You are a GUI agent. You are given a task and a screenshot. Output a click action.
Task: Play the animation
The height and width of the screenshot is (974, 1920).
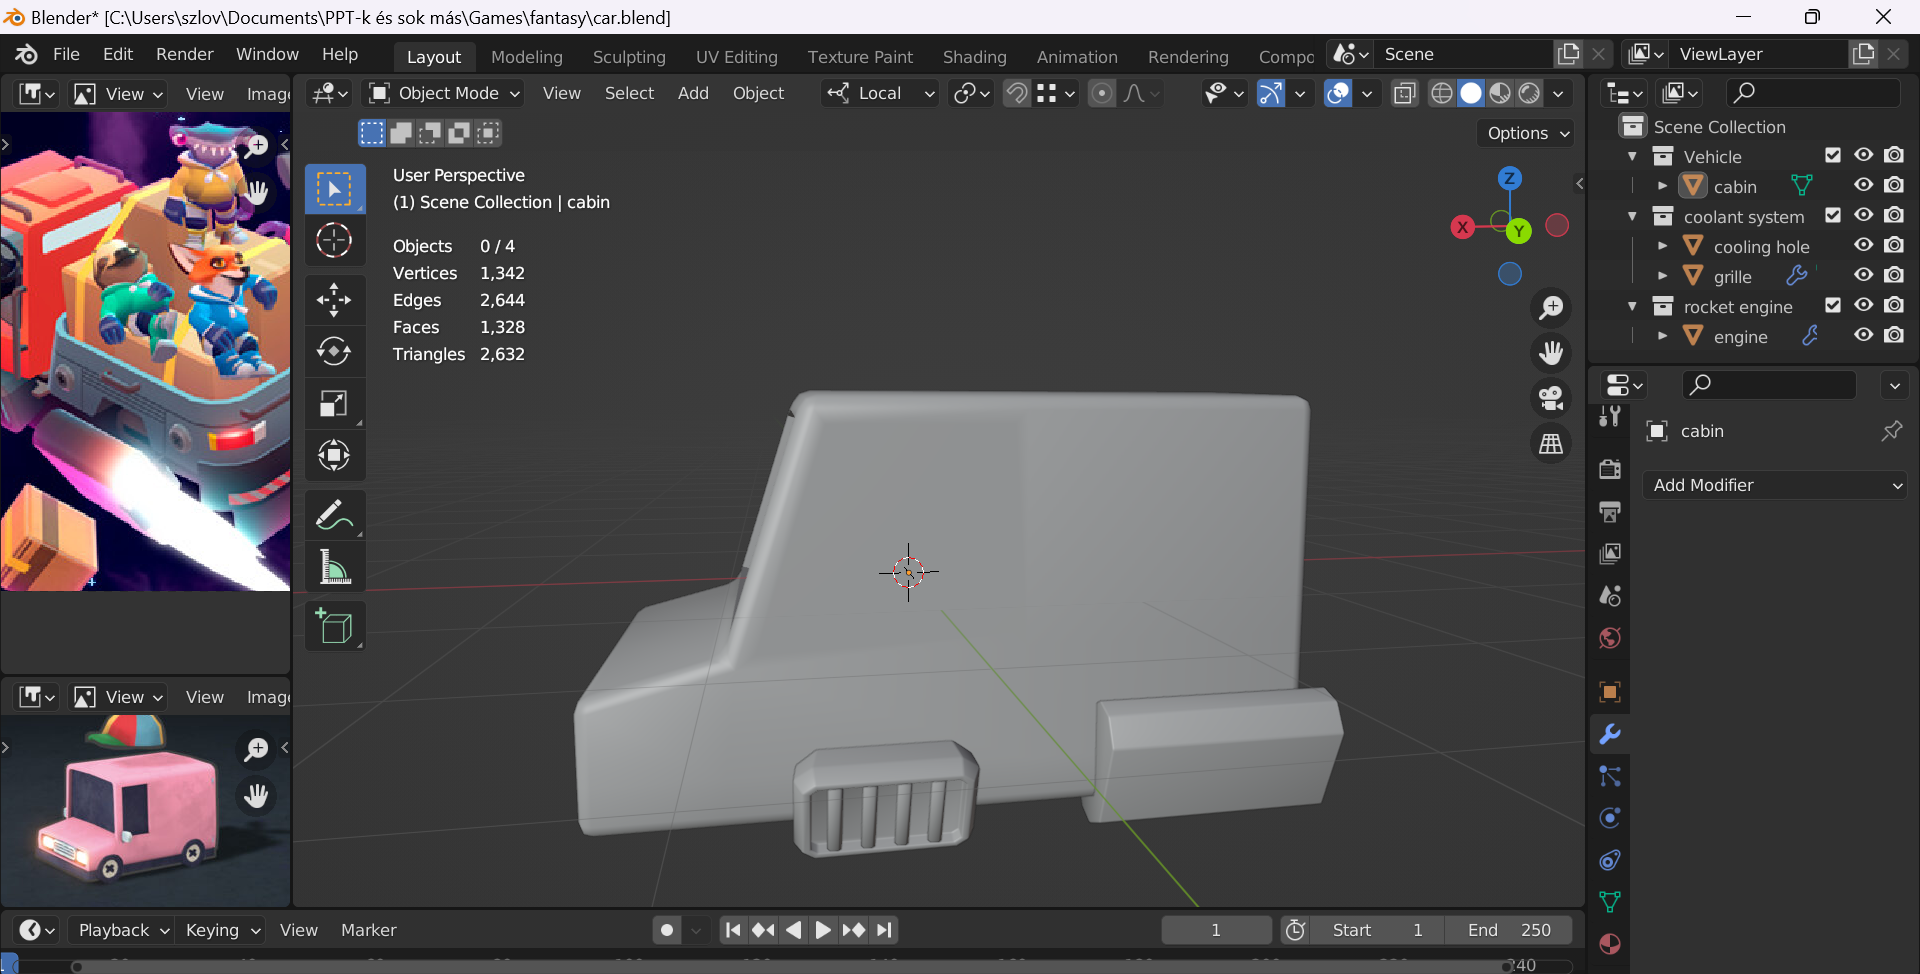click(823, 930)
